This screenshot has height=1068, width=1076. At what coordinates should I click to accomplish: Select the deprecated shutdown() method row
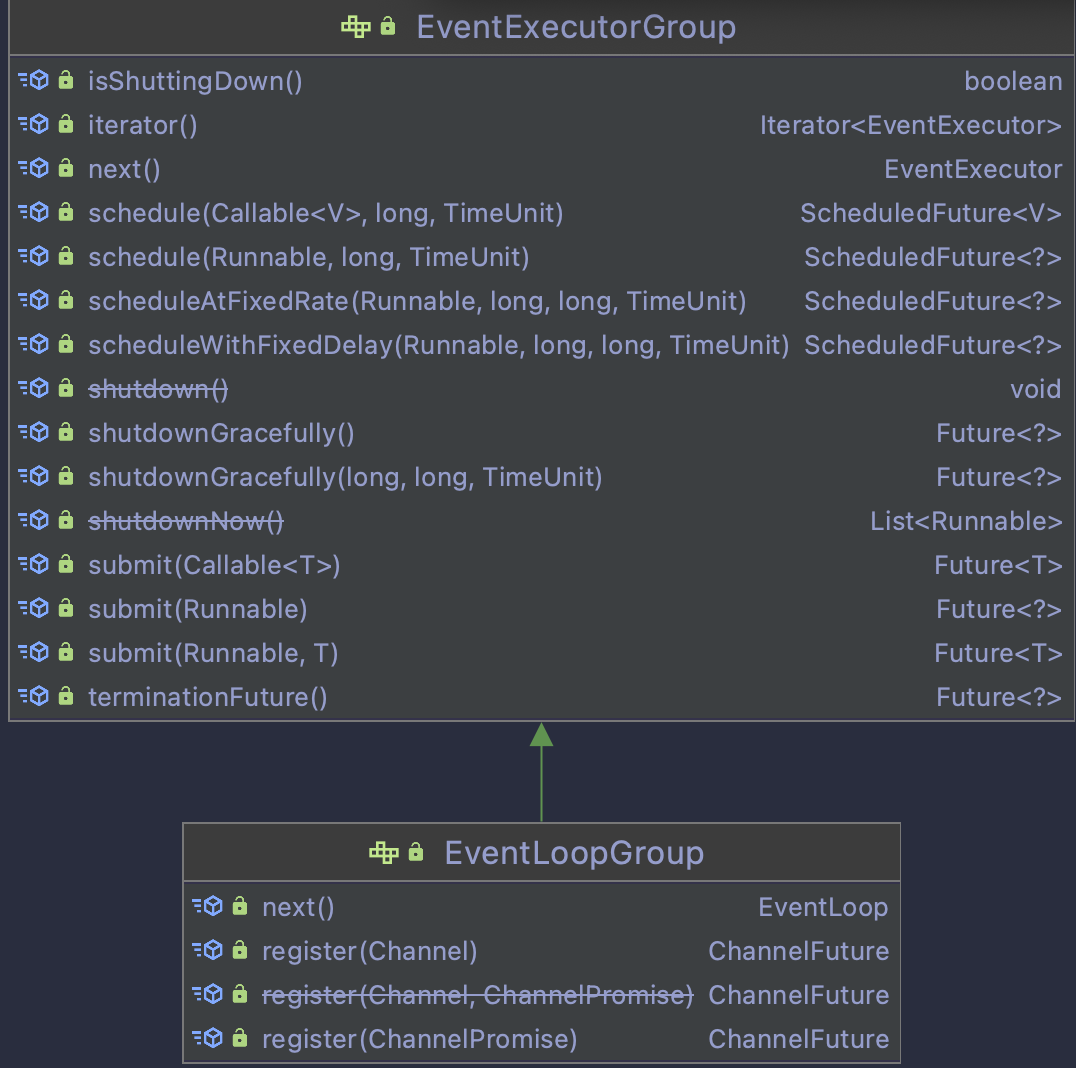coord(541,388)
